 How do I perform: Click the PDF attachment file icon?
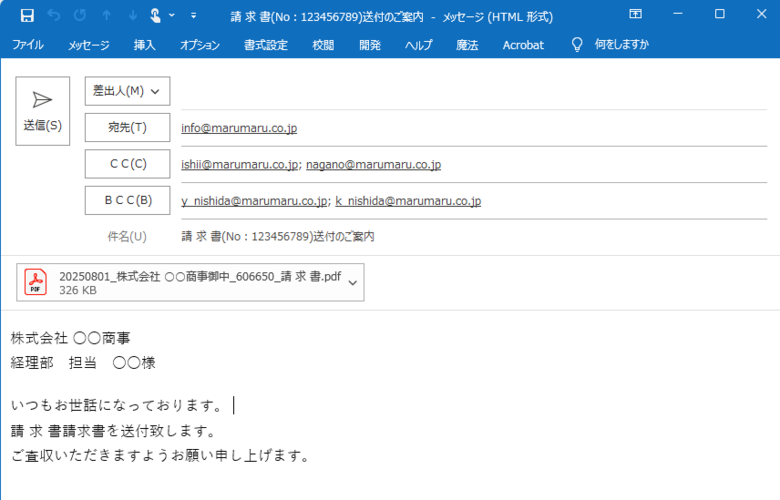[x=36, y=282]
